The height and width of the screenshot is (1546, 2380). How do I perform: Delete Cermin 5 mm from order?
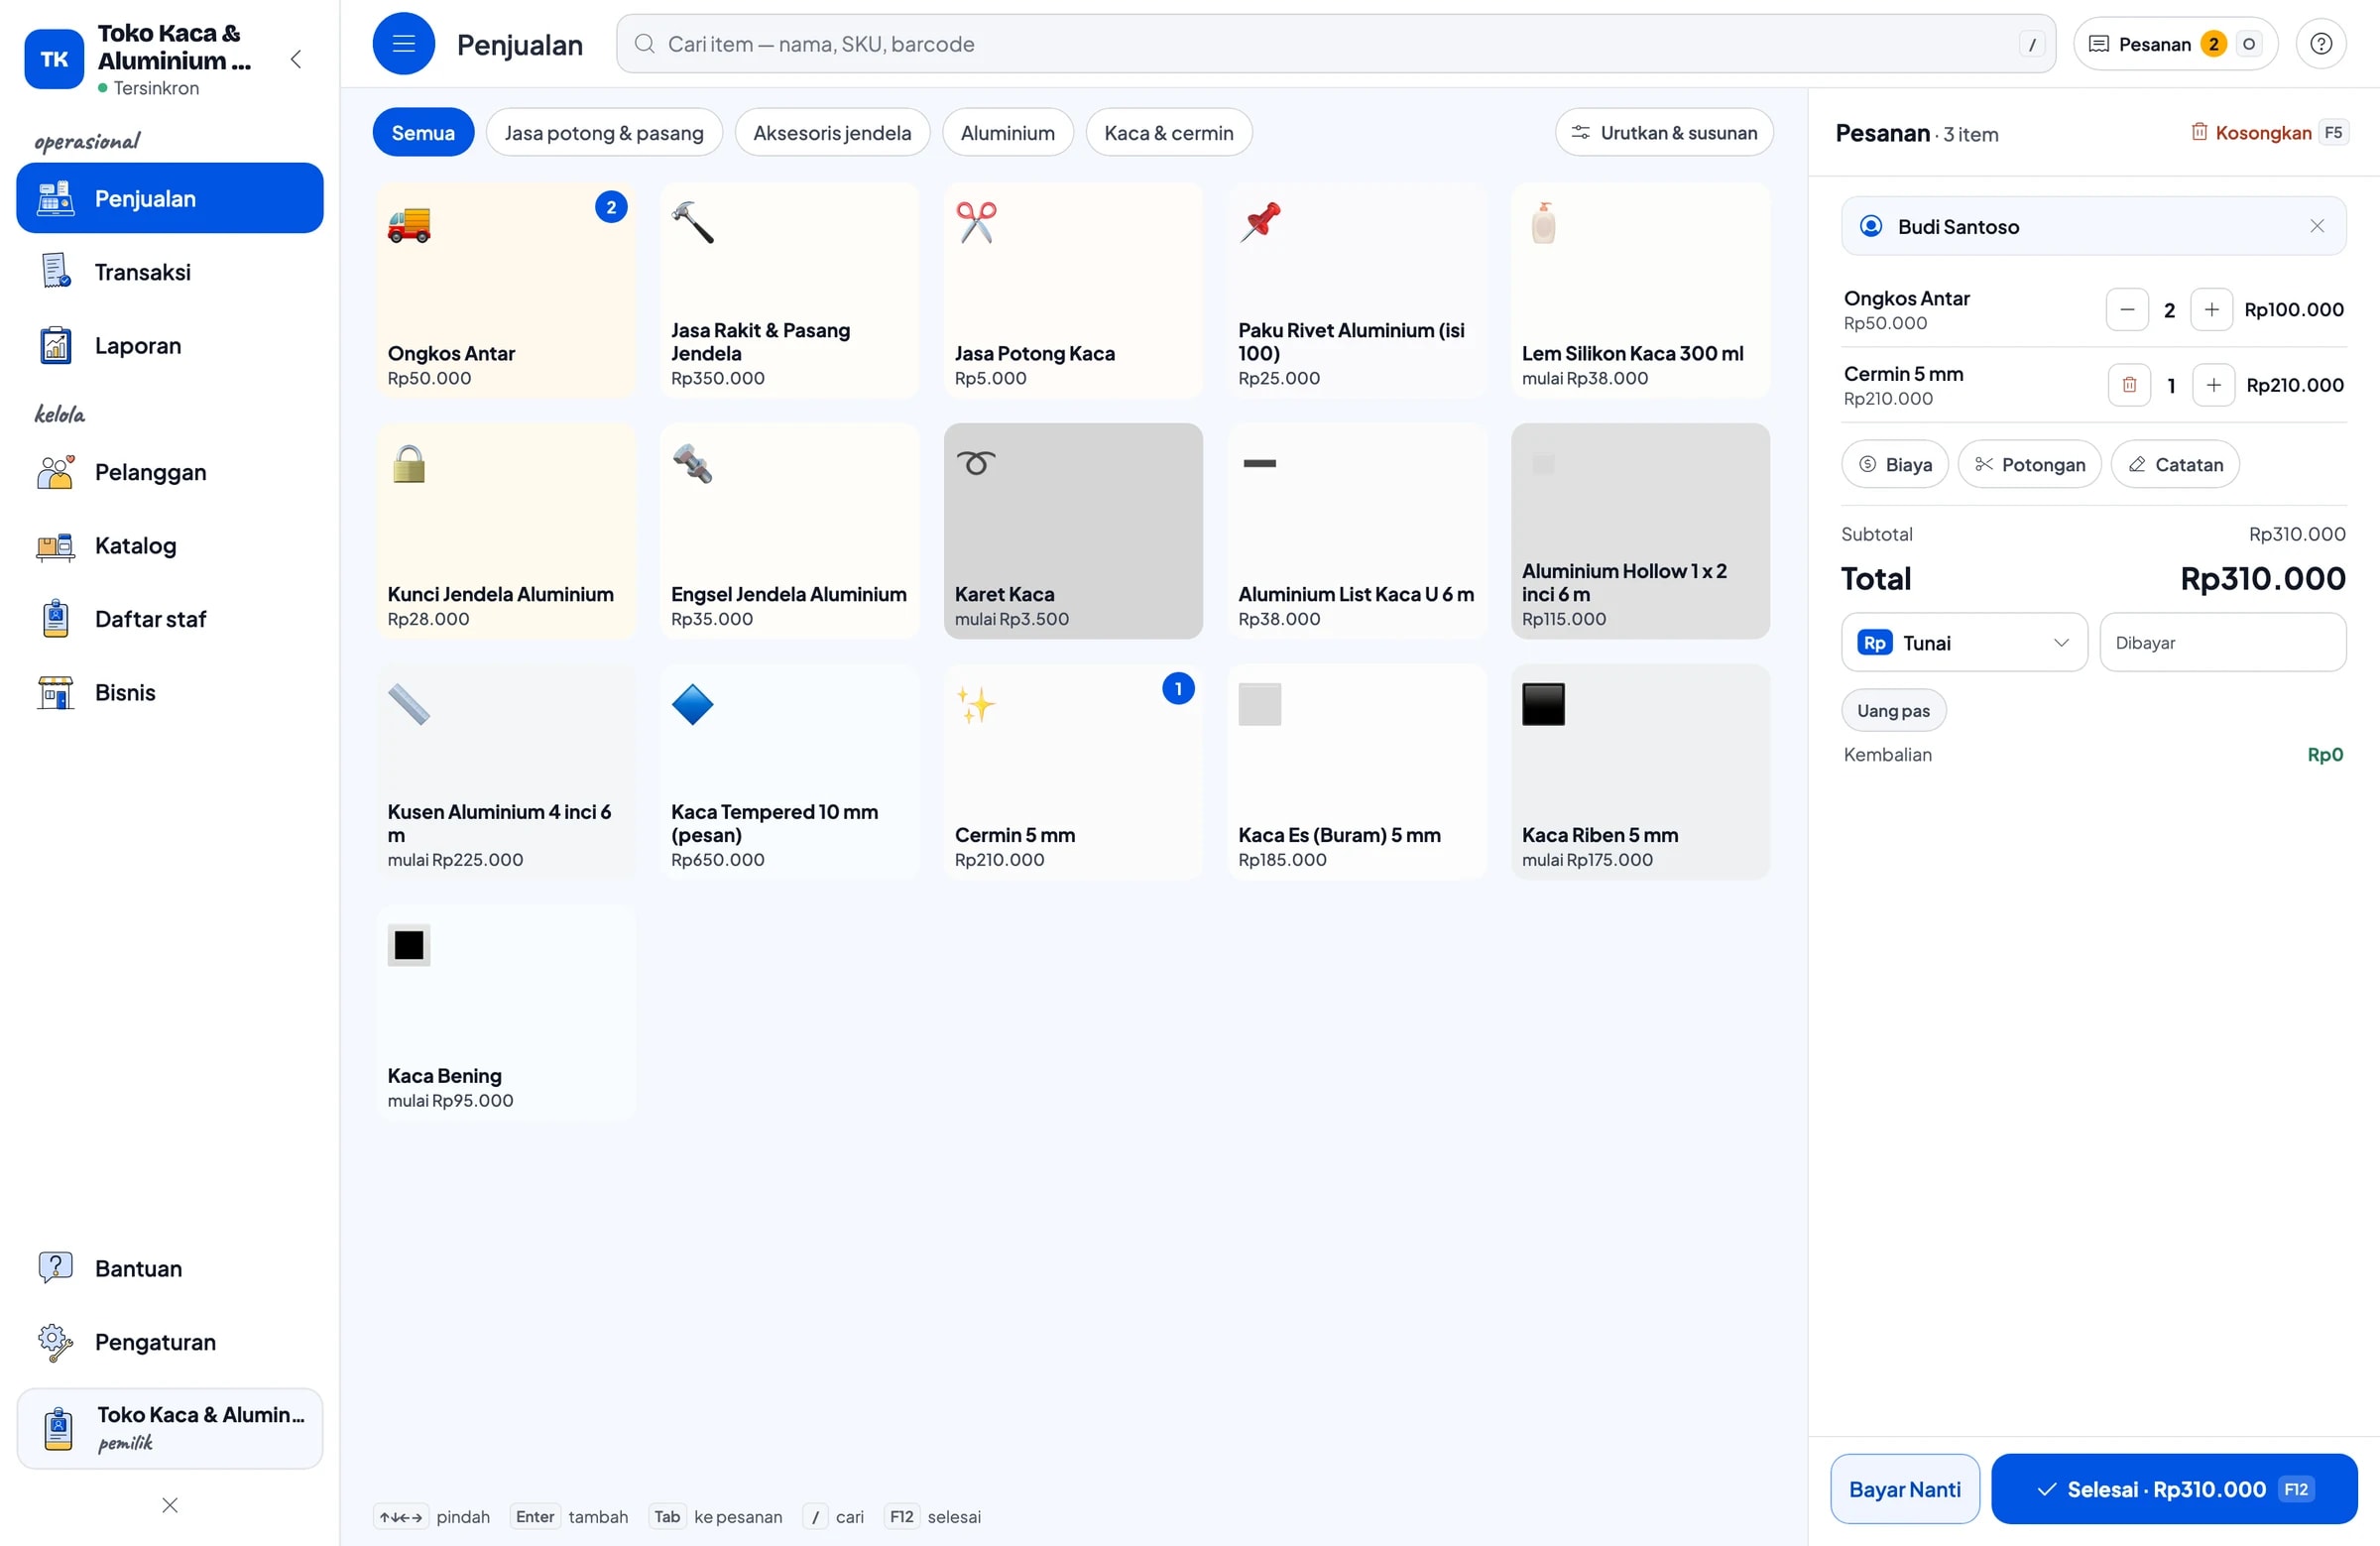click(2129, 385)
